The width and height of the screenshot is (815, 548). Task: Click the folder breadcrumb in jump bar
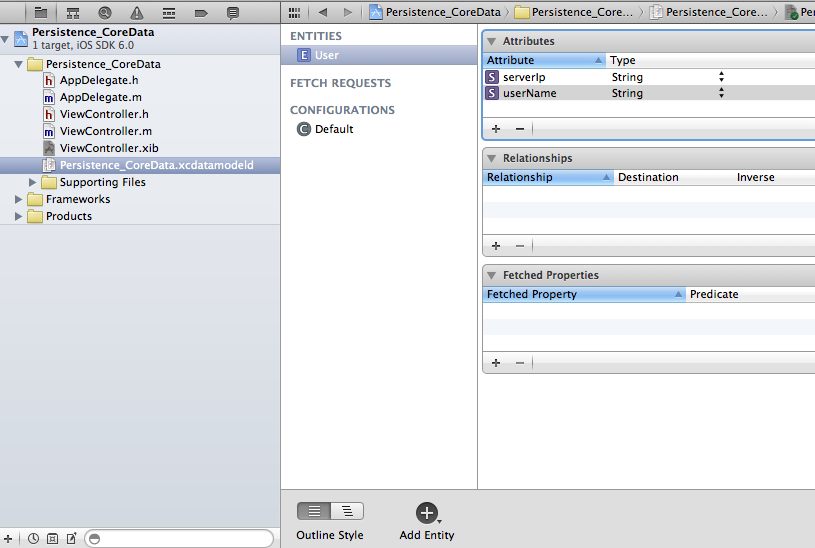573,12
